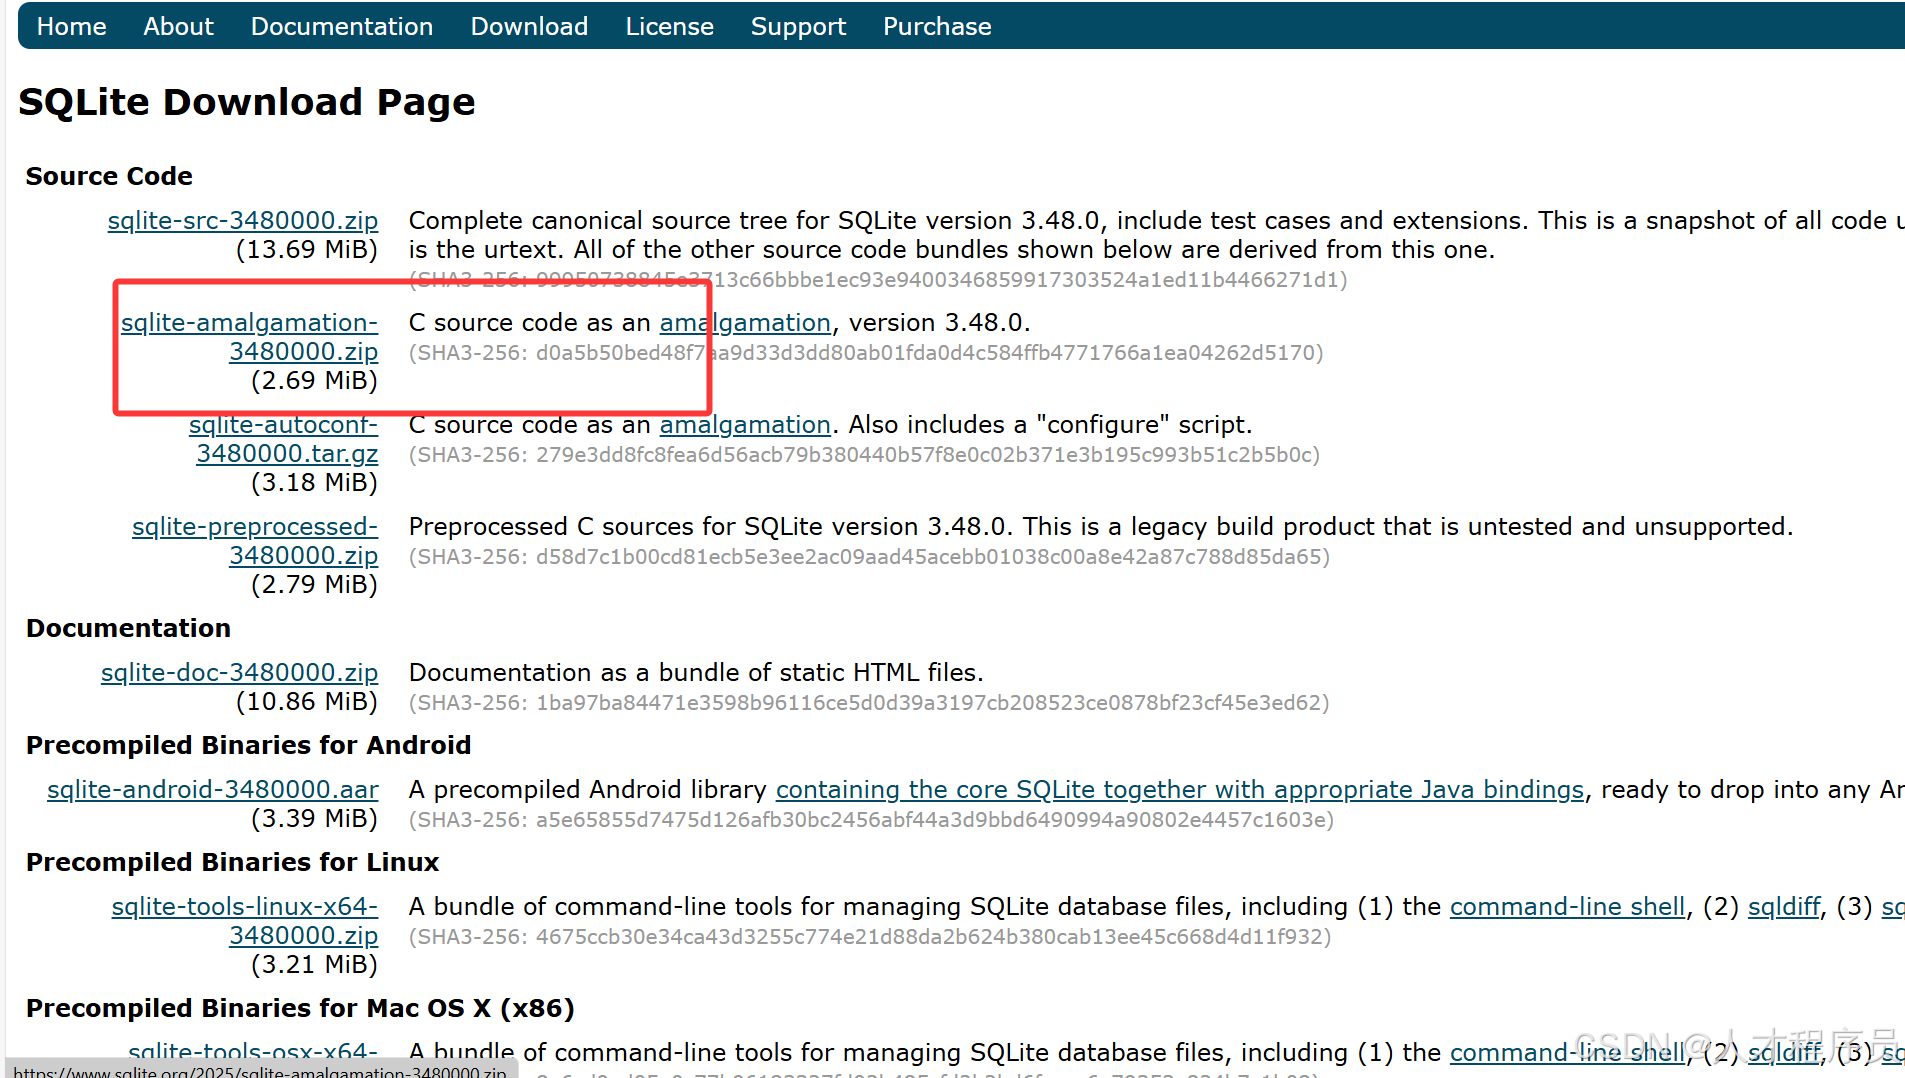The image size is (1905, 1078).
Task: Download sqlite-autoconf-3480000.tar.gz
Action: pos(284,439)
